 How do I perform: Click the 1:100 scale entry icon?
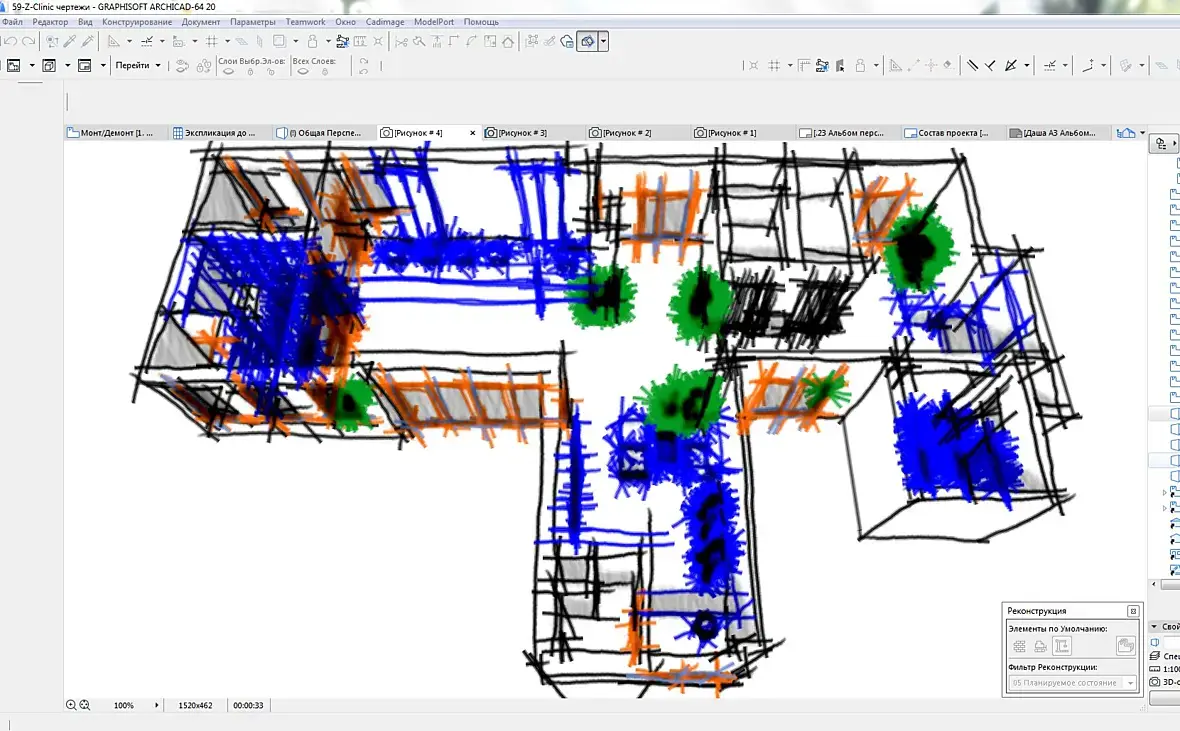click(1155, 669)
